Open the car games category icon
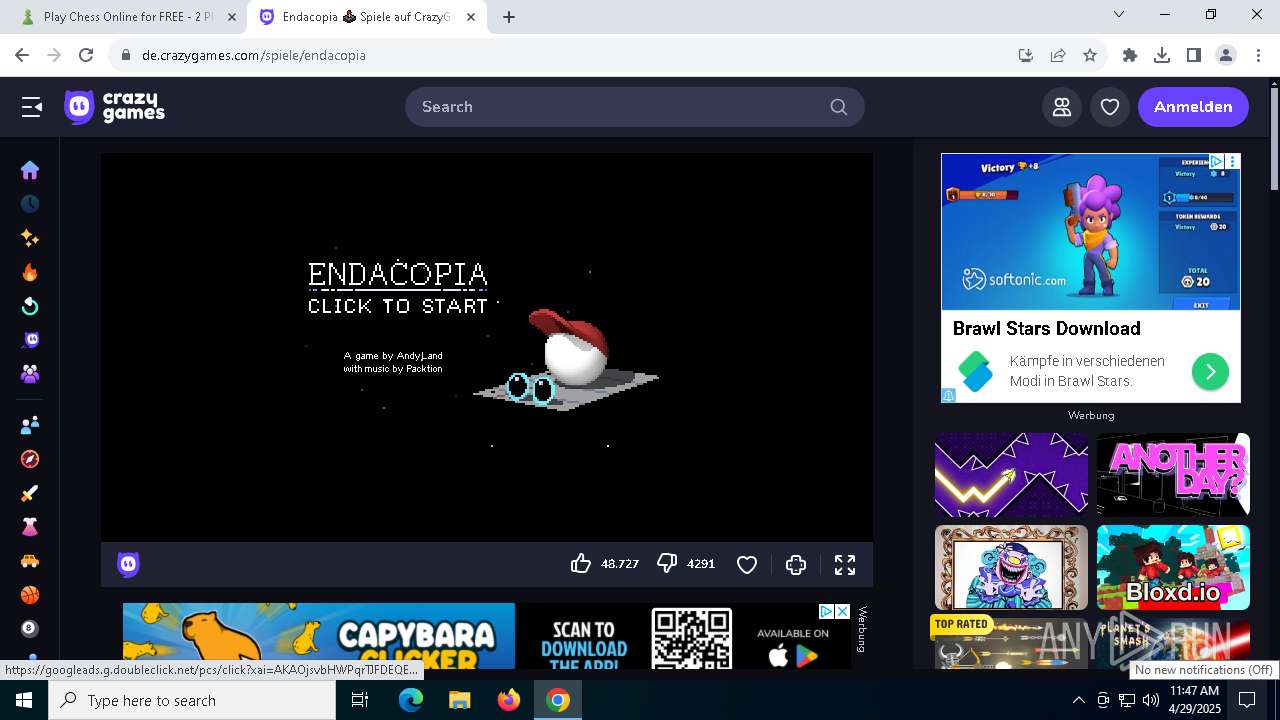 coord(30,561)
